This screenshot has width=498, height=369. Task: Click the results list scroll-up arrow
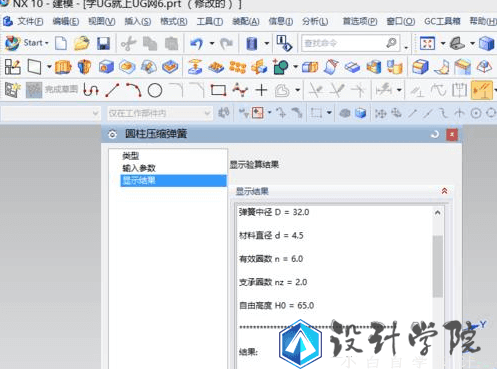[438, 213]
